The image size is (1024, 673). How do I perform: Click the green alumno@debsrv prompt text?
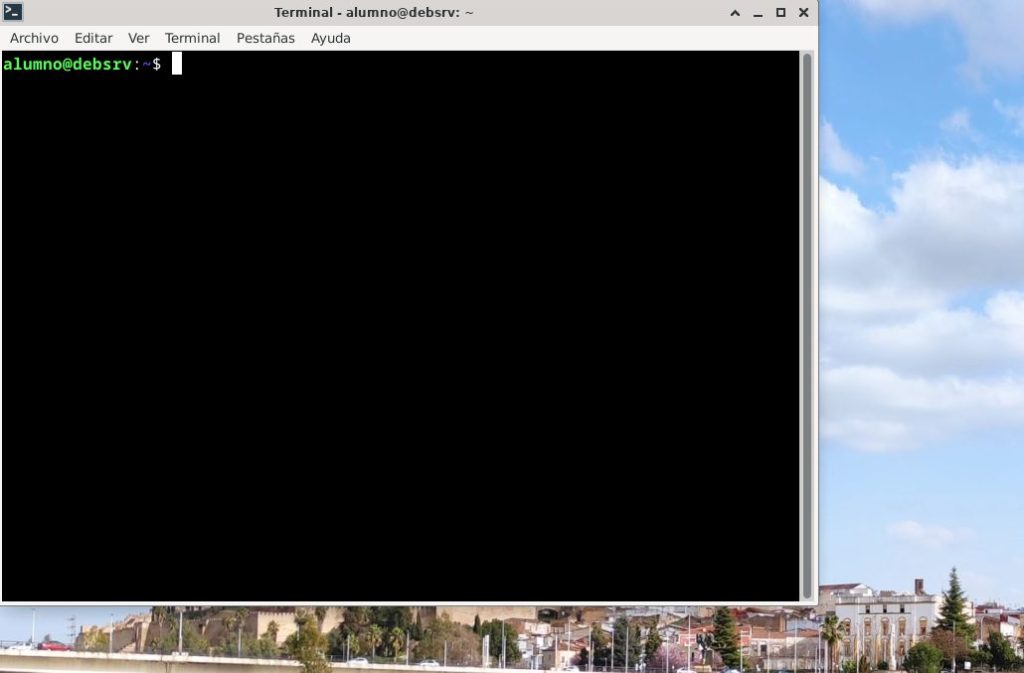click(67, 64)
